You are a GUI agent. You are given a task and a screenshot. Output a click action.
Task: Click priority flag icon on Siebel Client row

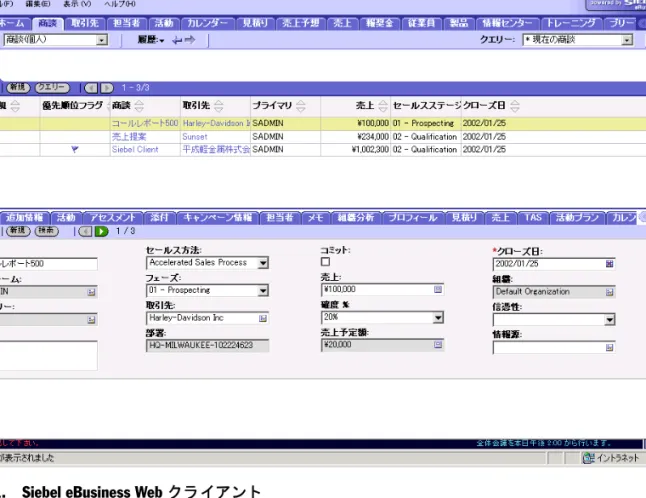[x=75, y=150]
